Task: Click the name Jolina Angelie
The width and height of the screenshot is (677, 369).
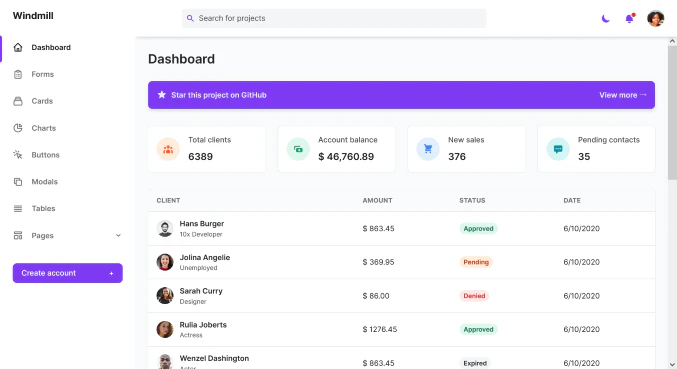Action: pyautogui.click(x=205, y=257)
